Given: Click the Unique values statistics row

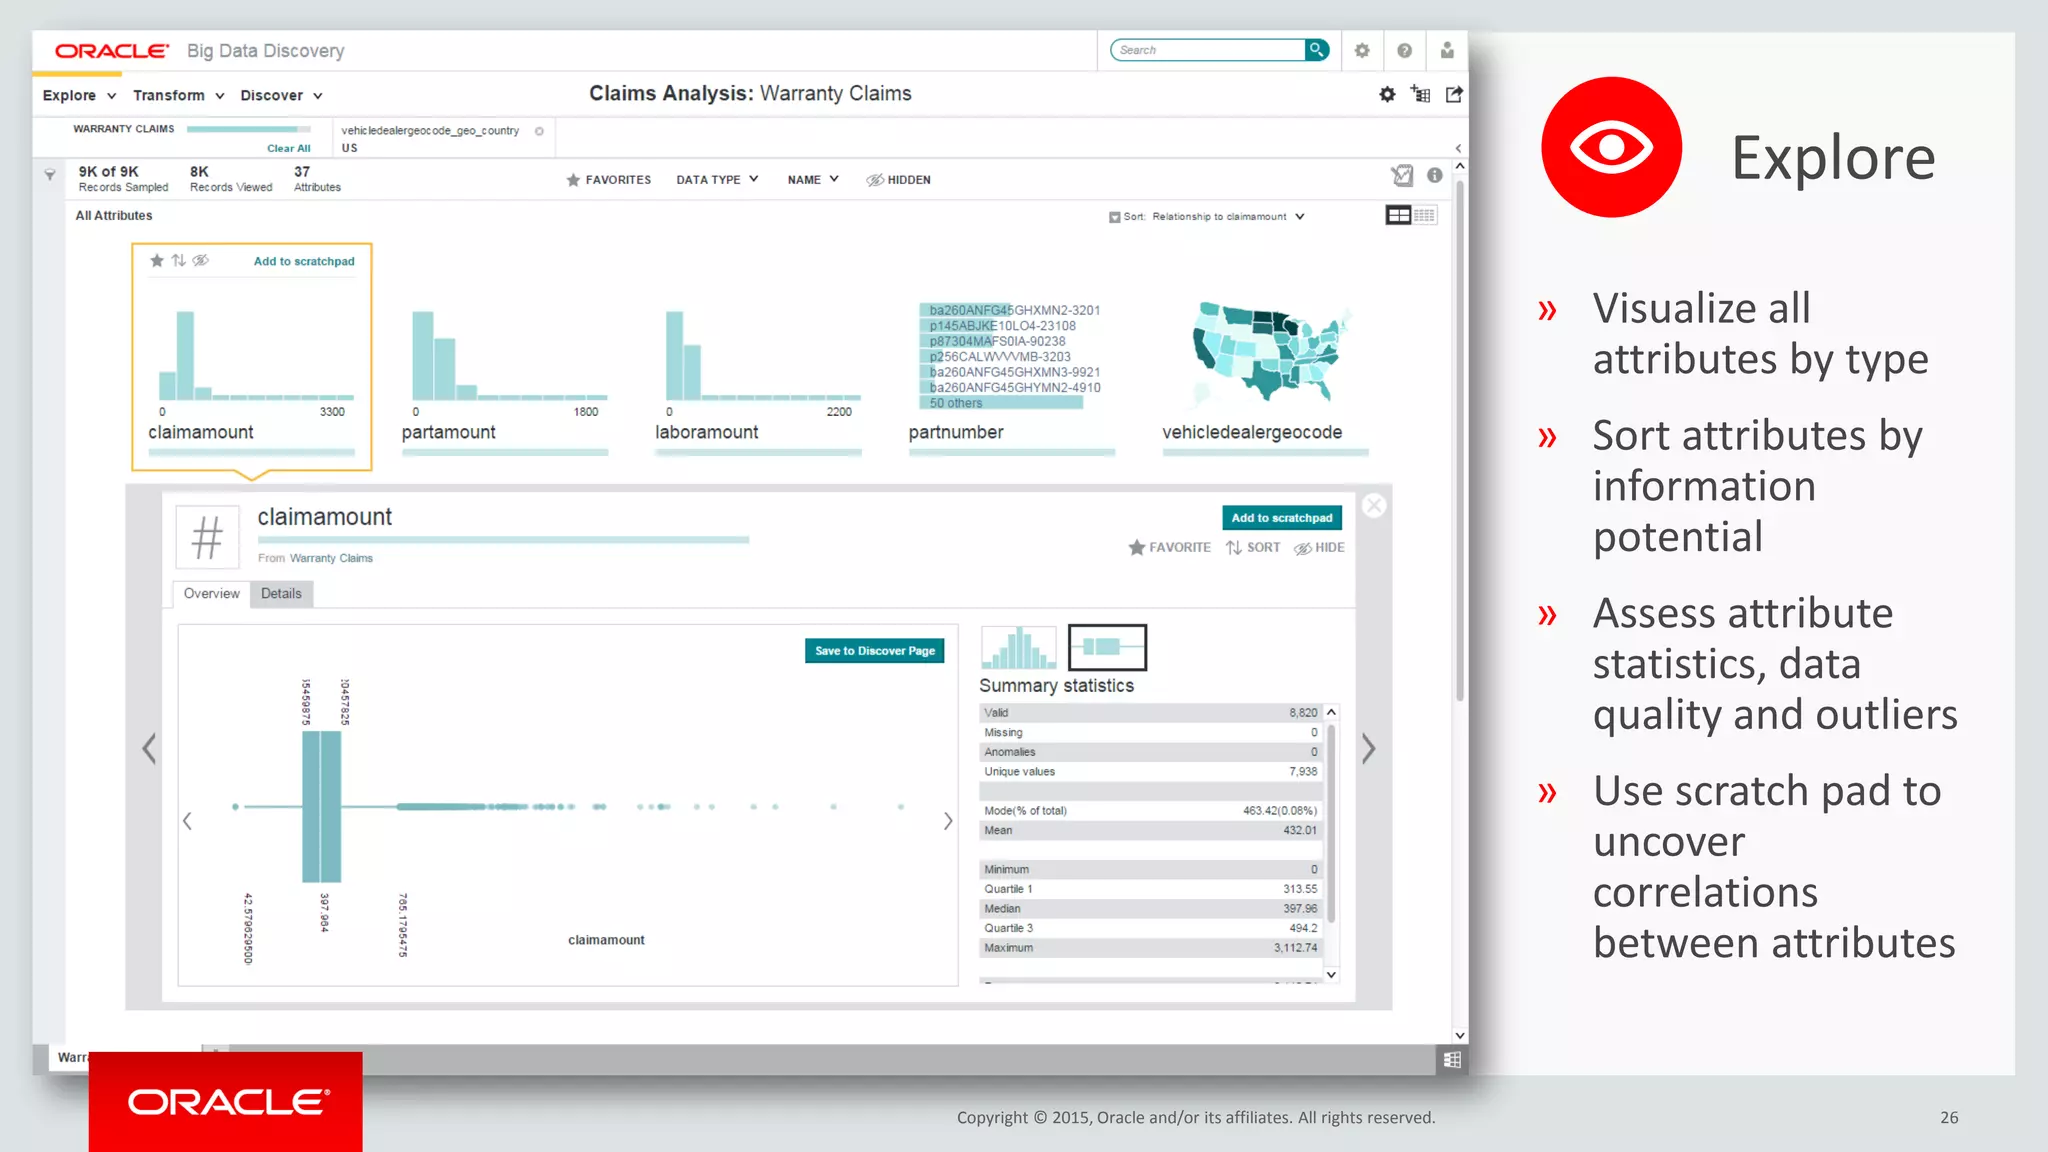Looking at the screenshot, I should pos(1151,772).
